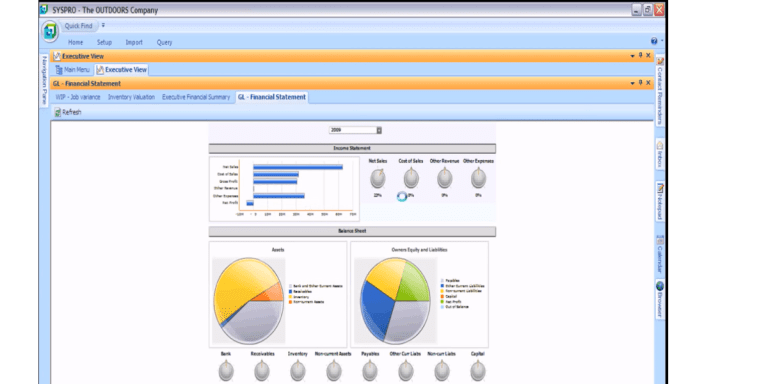Image resolution: width=768 pixels, height=384 pixels.
Task: Click the Other Expenses gauge dial
Action: click(x=479, y=178)
